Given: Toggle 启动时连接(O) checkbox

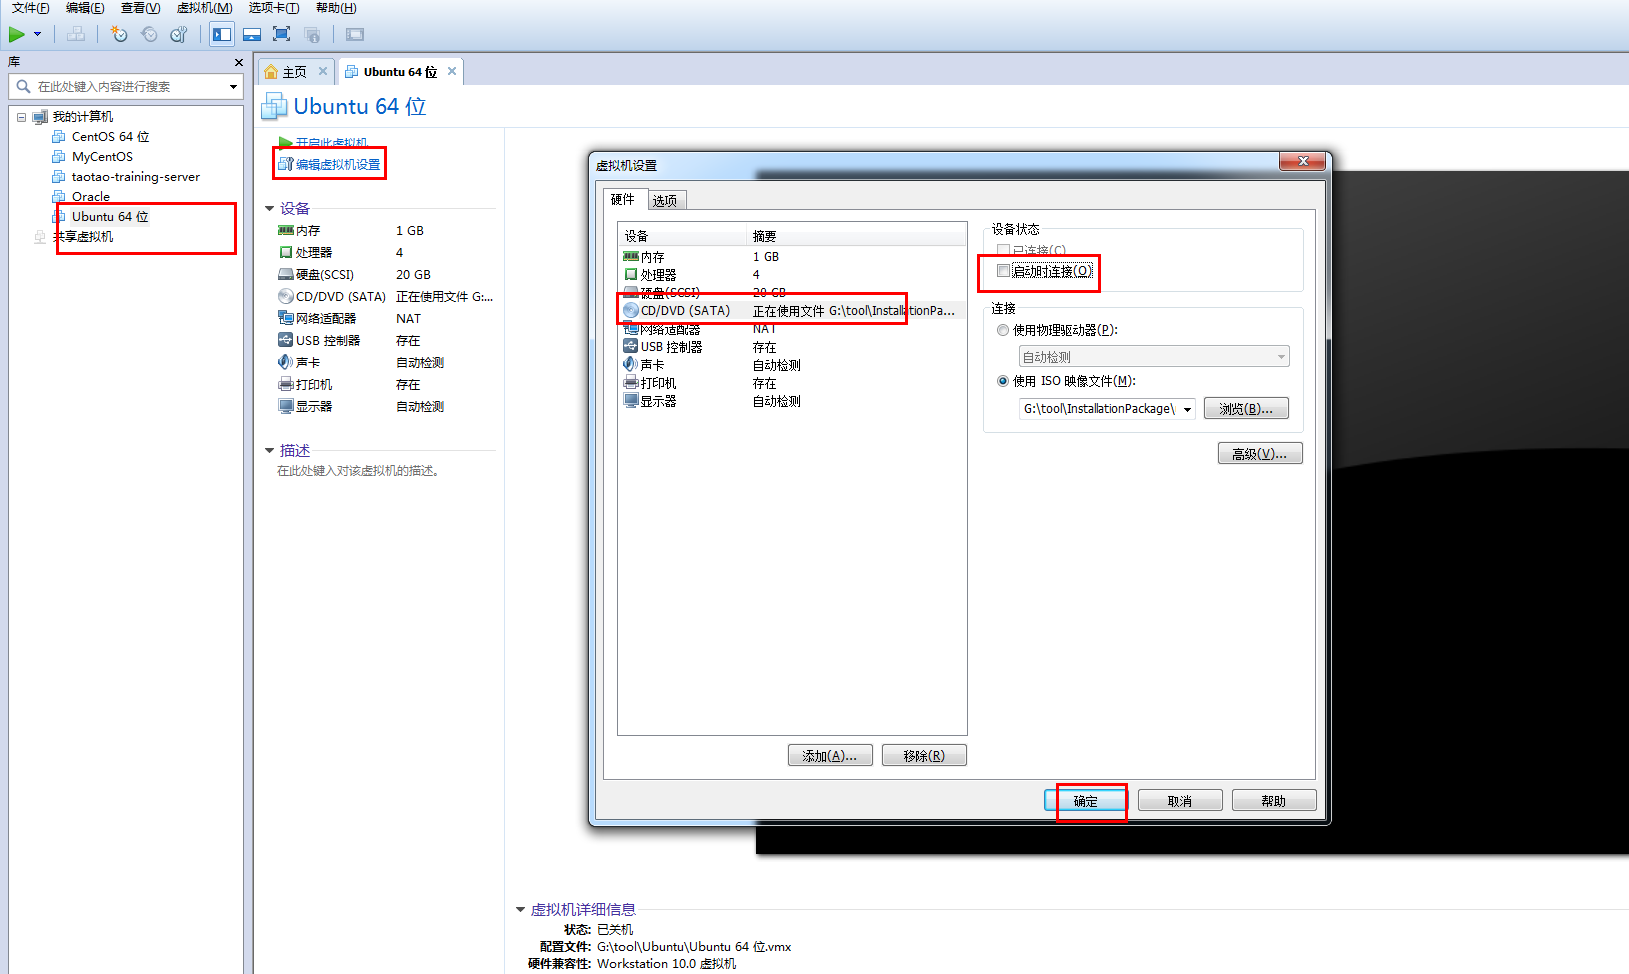Looking at the screenshot, I should coord(1003,271).
